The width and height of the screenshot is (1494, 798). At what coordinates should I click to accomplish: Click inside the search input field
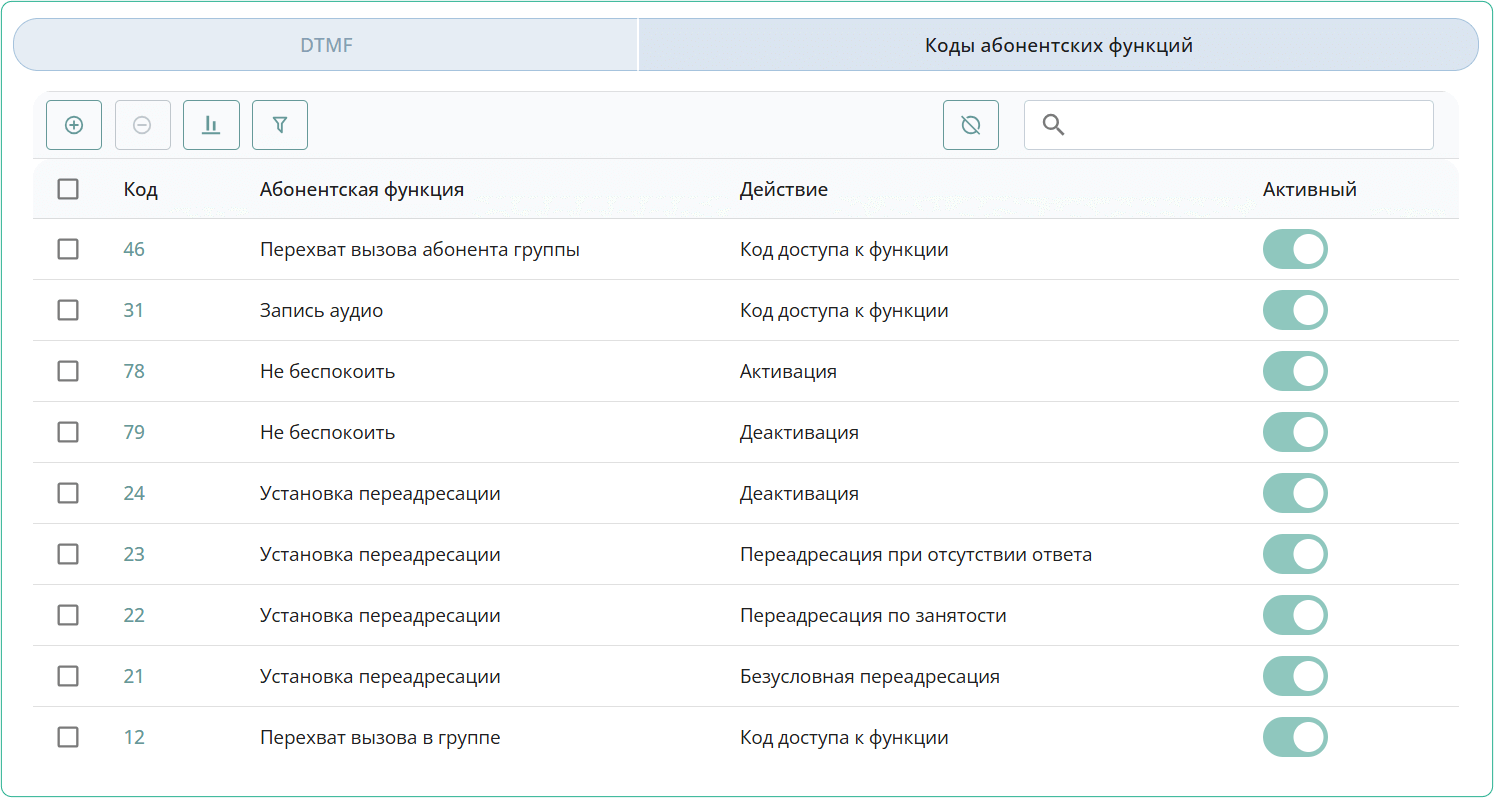1230,124
